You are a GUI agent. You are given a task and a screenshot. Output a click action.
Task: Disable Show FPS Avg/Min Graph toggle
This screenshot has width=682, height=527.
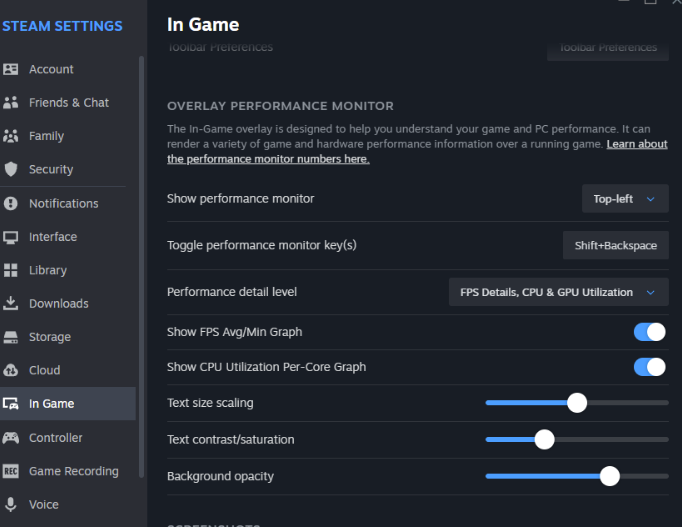649,332
